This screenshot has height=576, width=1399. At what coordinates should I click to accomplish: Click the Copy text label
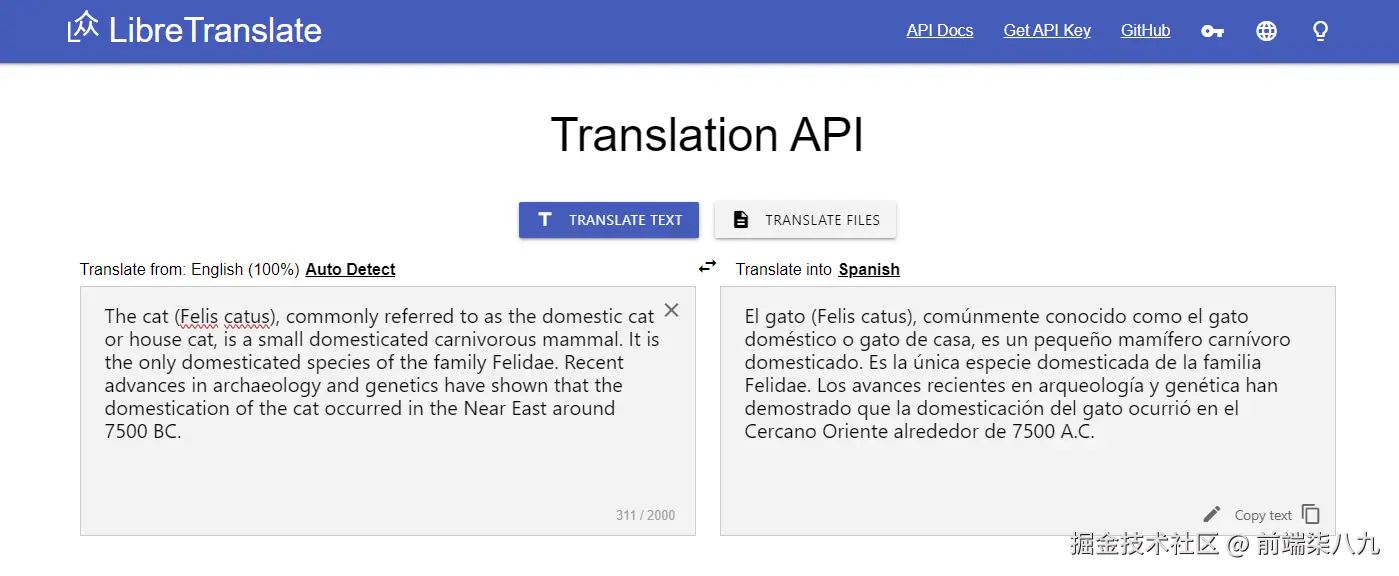(1263, 515)
